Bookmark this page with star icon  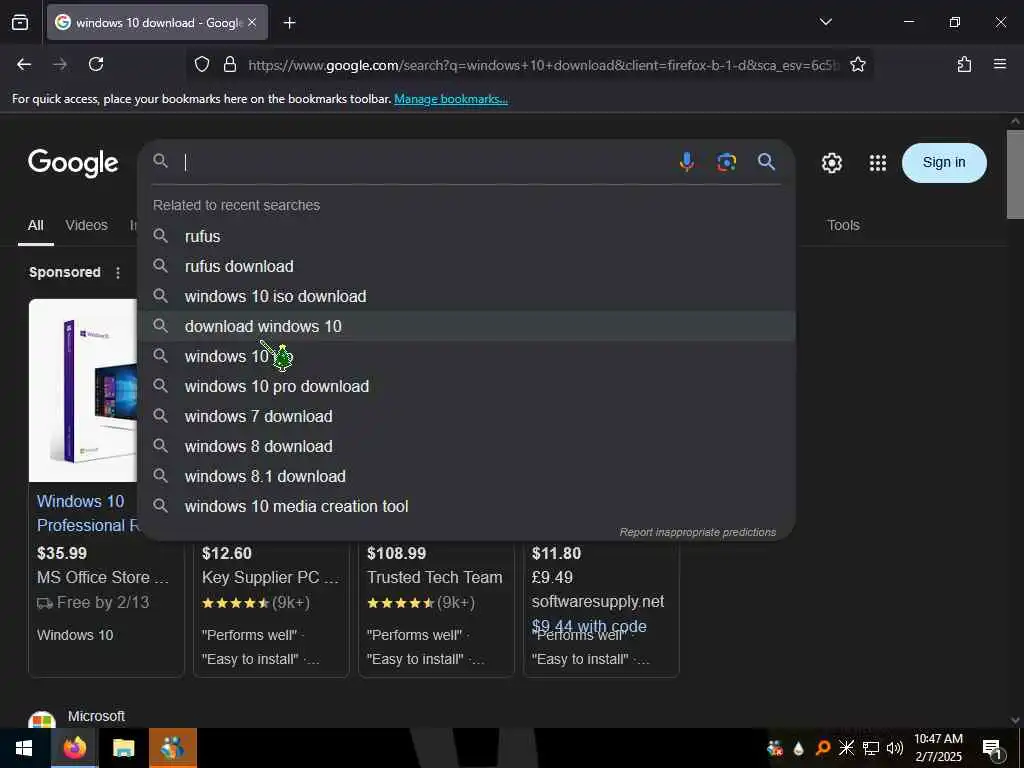[857, 64]
